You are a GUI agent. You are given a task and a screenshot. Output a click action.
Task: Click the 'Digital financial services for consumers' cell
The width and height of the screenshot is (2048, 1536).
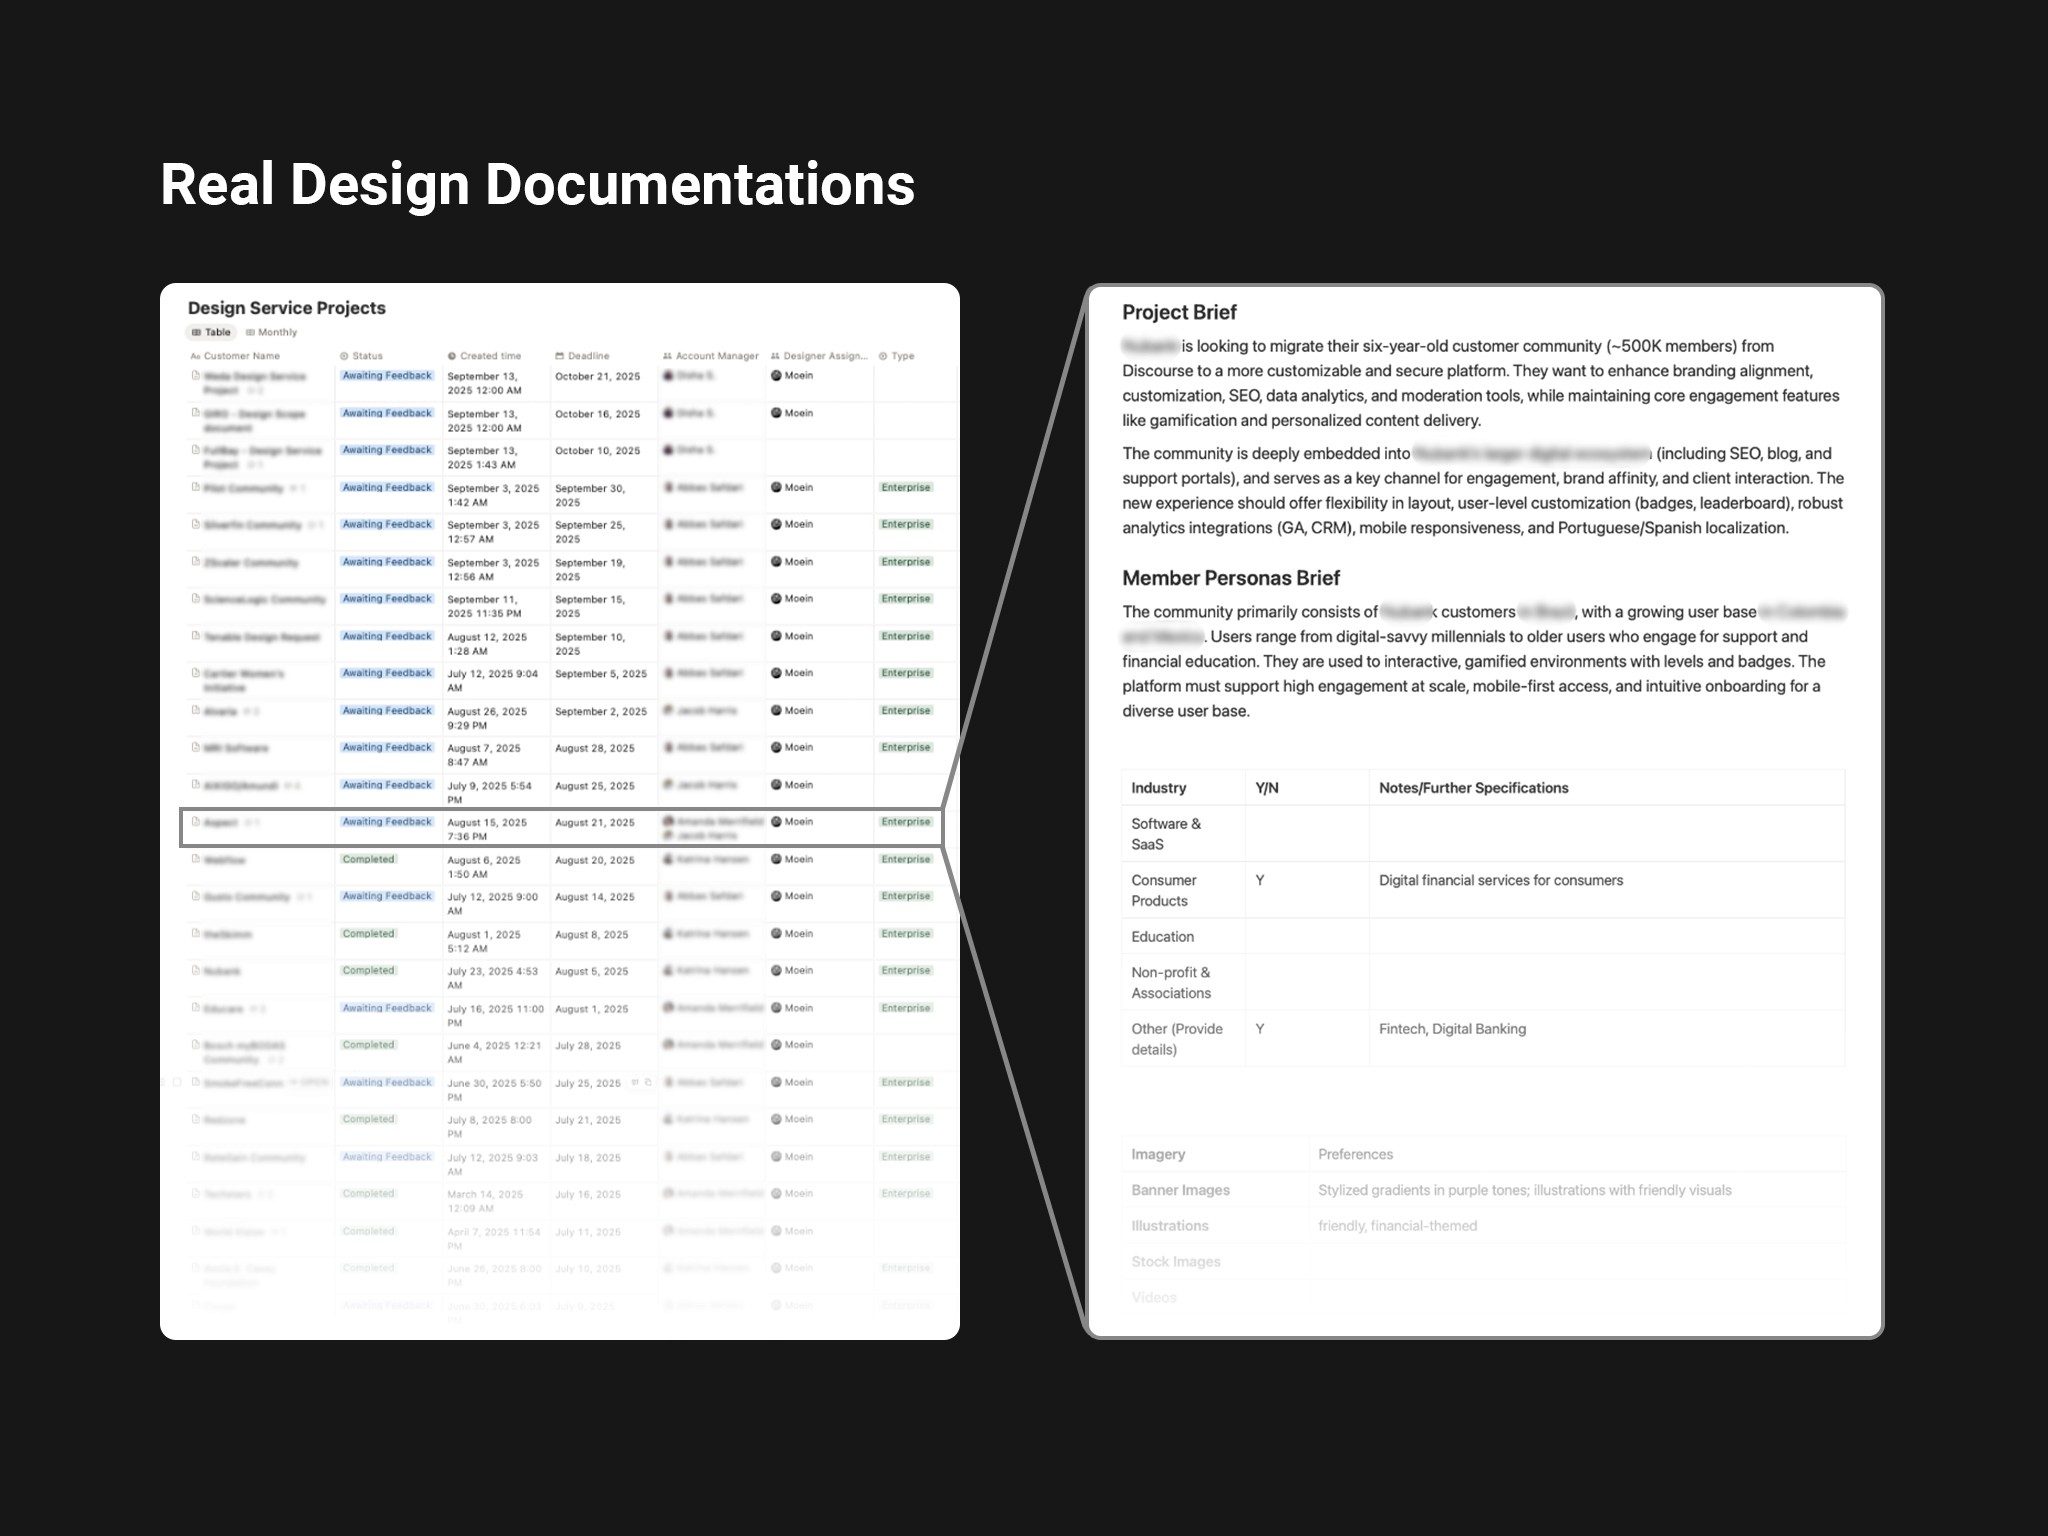click(x=1607, y=890)
